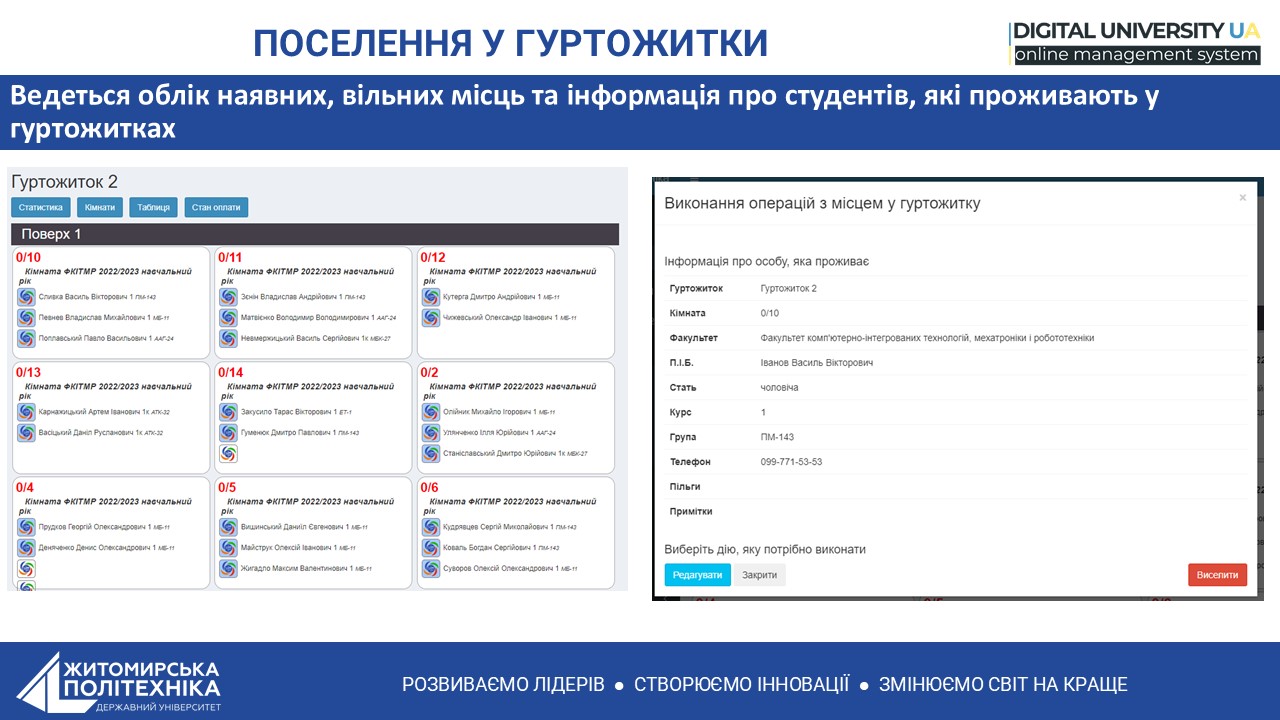Open the Статистика tab
The height and width of the screenshot is (720, 1280).
point(41,208)
